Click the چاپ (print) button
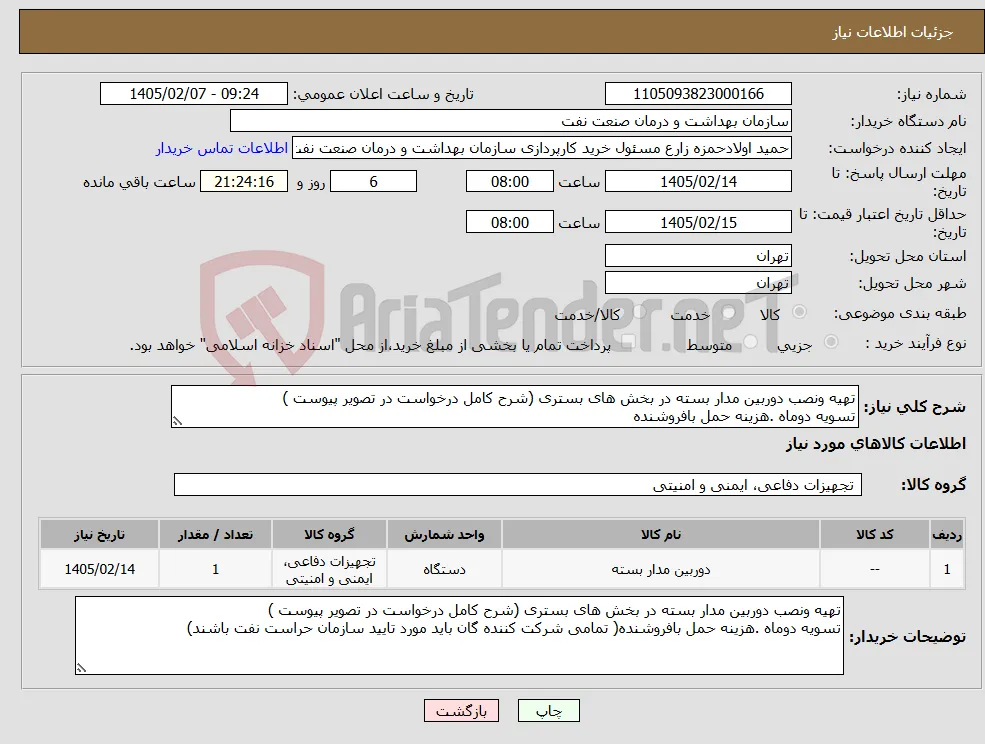Screen dimensions: 985x744 pyautogui.click(x=548, y=711)
